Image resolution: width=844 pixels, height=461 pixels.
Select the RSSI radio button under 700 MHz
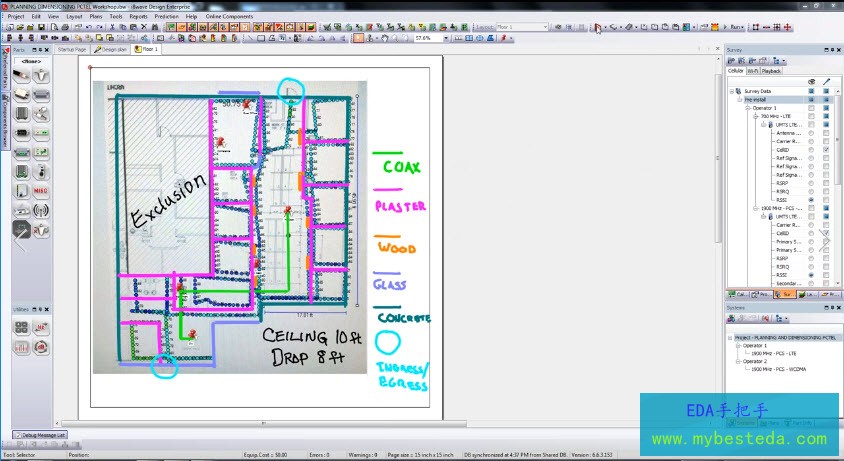[x=810, y=200]
